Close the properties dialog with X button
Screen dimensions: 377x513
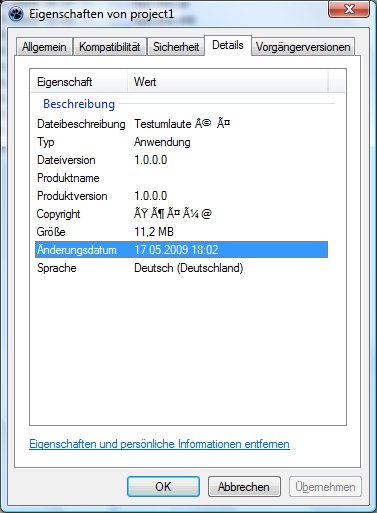click(349, 9)
